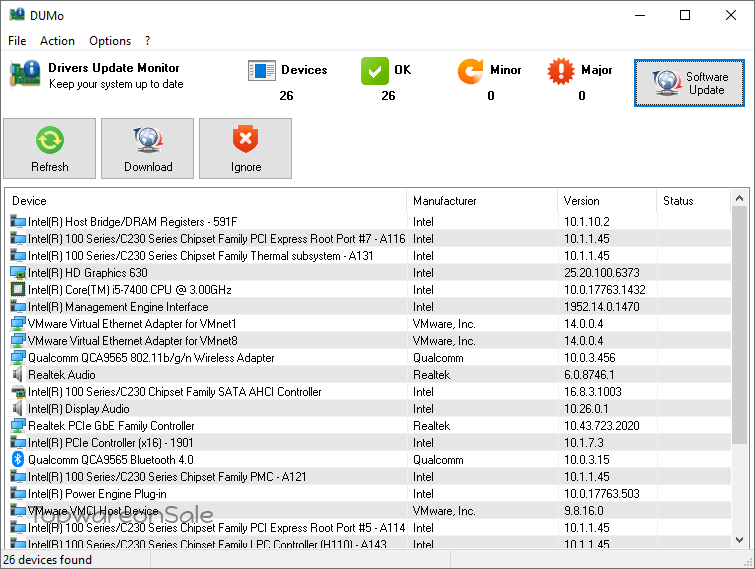Image resolution: width=755 pixels, height=569 pixels.
Task: Maximize the DUMo window
Action: (x=685, y=15)
